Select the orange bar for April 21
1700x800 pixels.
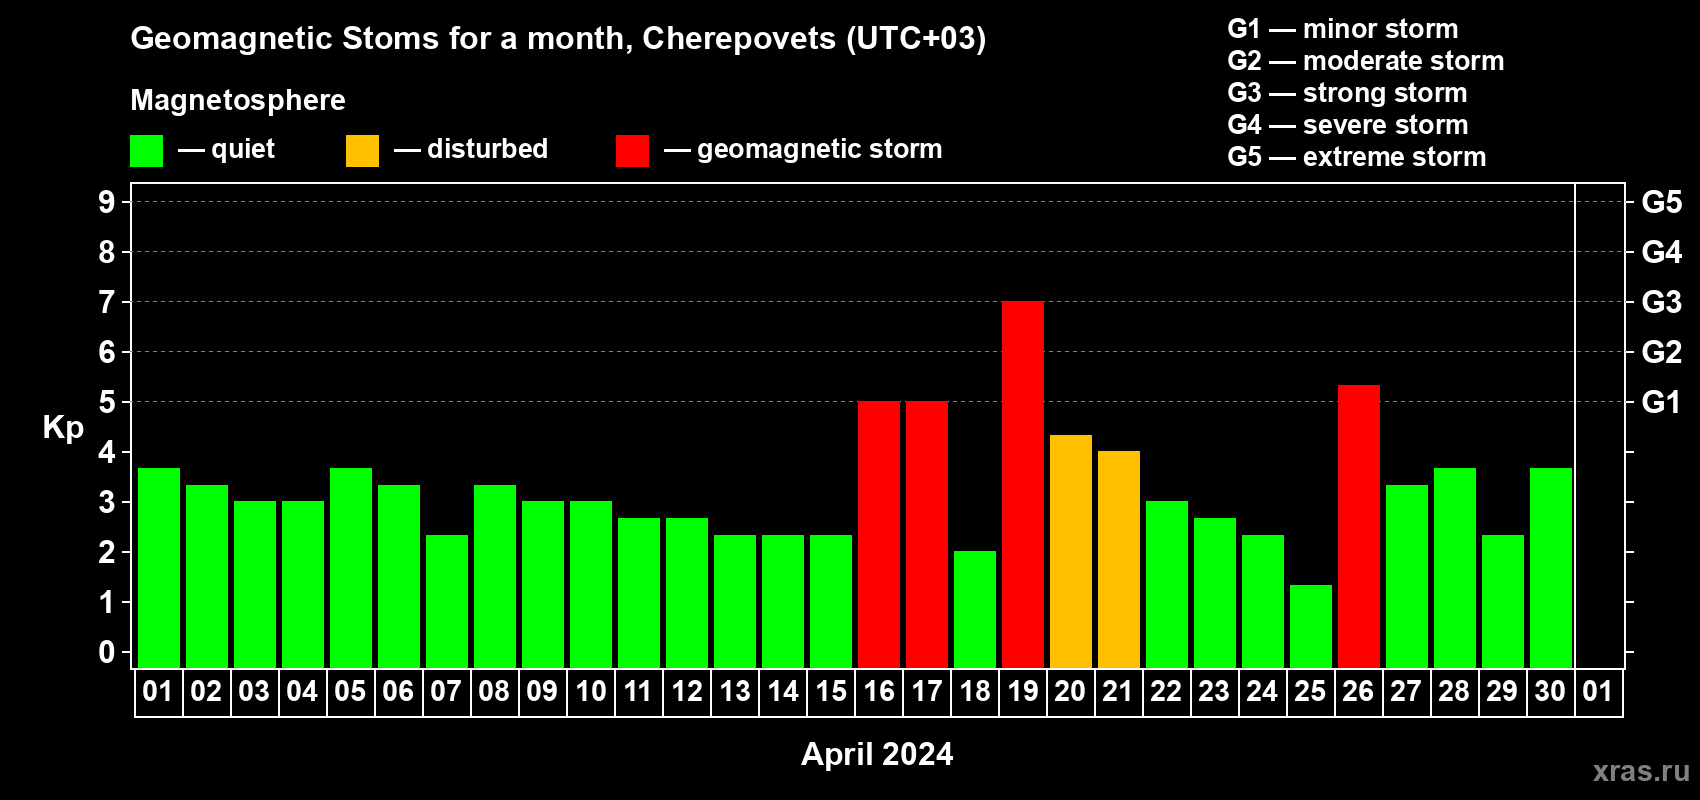1119,559
